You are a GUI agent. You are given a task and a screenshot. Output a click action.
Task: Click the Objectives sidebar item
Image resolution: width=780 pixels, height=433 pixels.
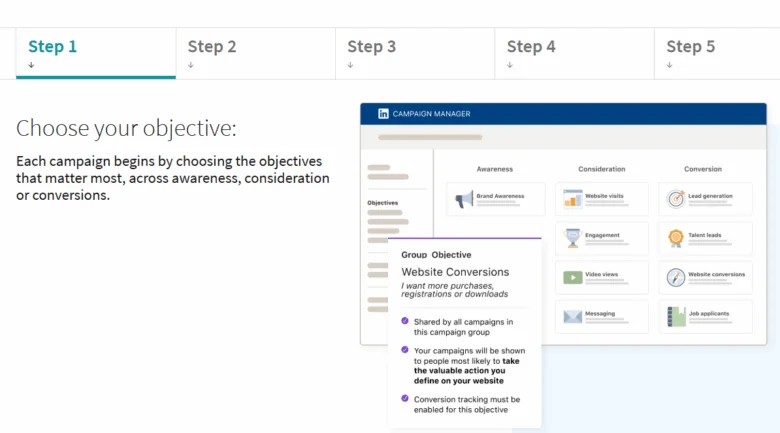(x=382, y=203)
